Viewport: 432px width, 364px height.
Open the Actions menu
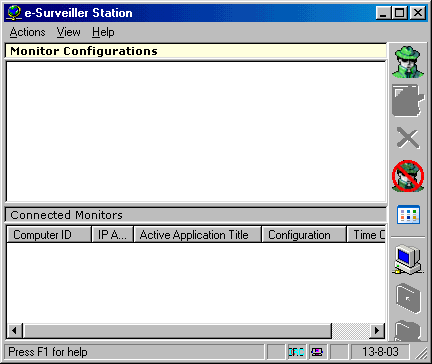[27, 32]
